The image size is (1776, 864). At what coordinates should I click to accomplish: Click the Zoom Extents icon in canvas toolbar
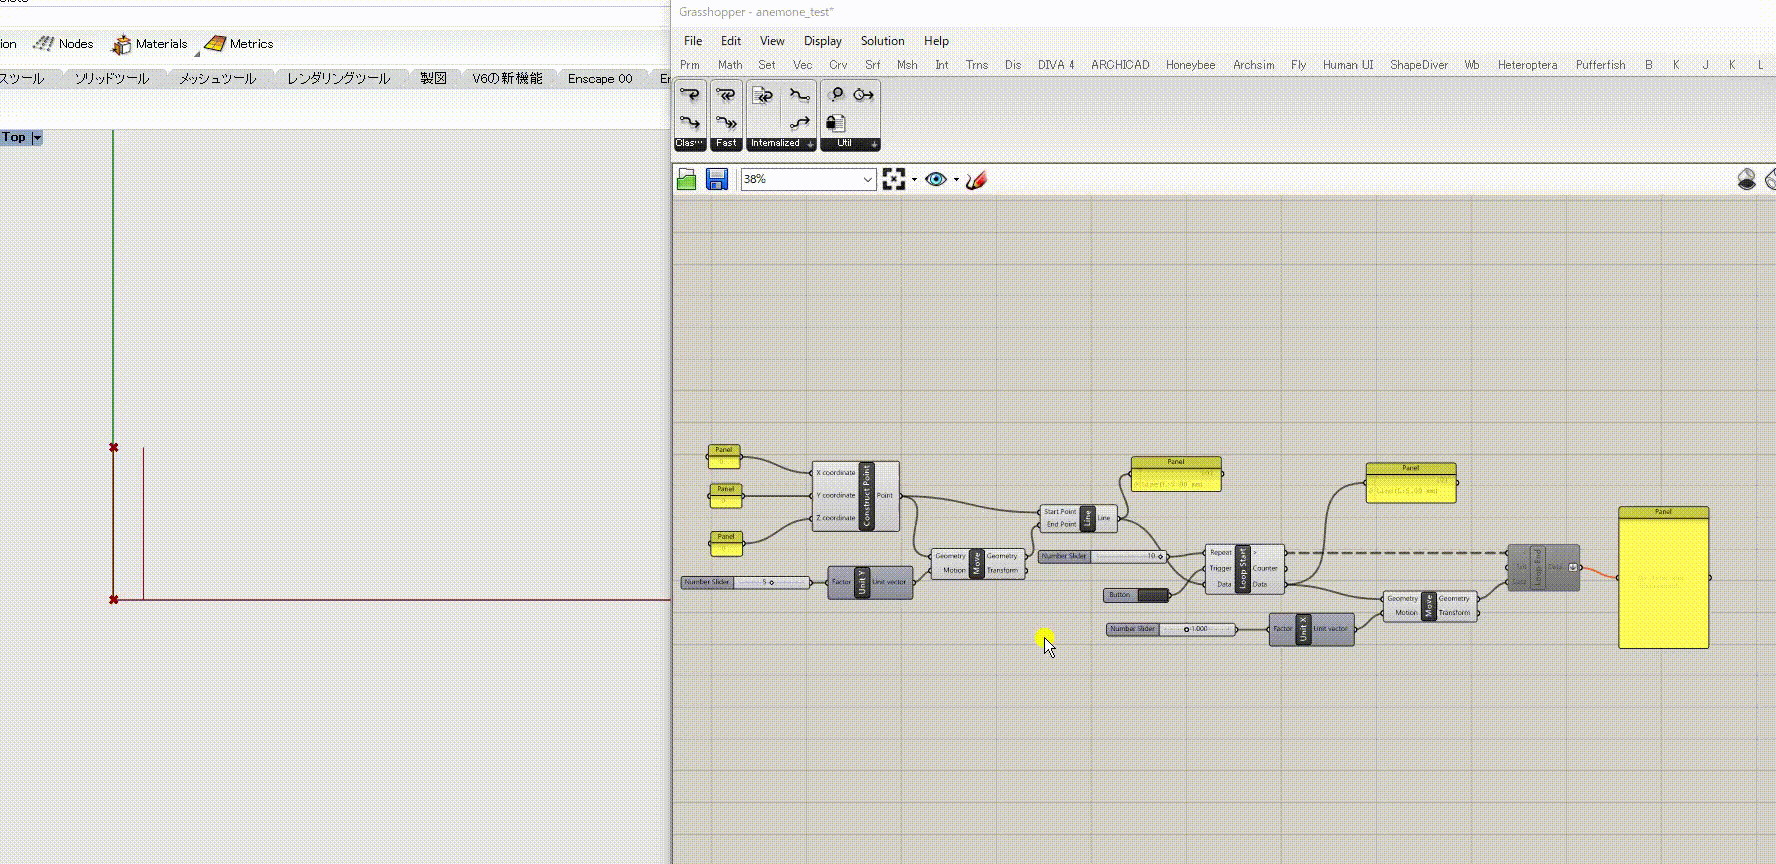tap(894, 179)
